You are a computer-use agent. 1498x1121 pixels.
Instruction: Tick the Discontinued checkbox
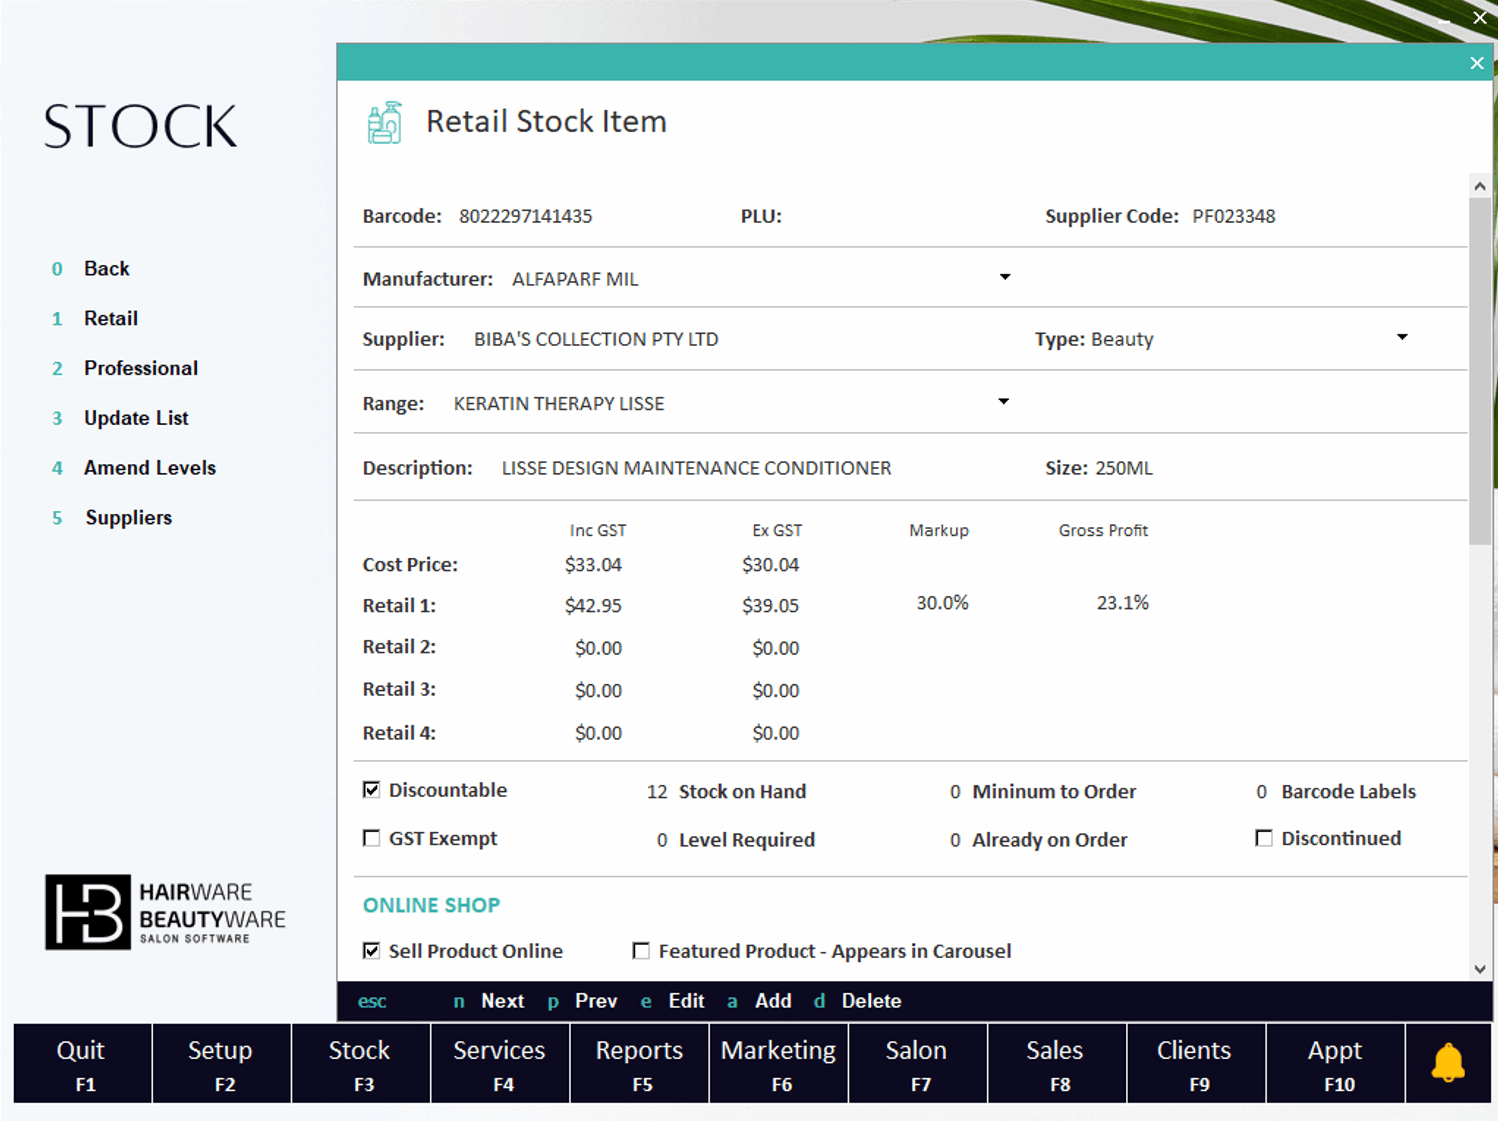[1264, 838]
